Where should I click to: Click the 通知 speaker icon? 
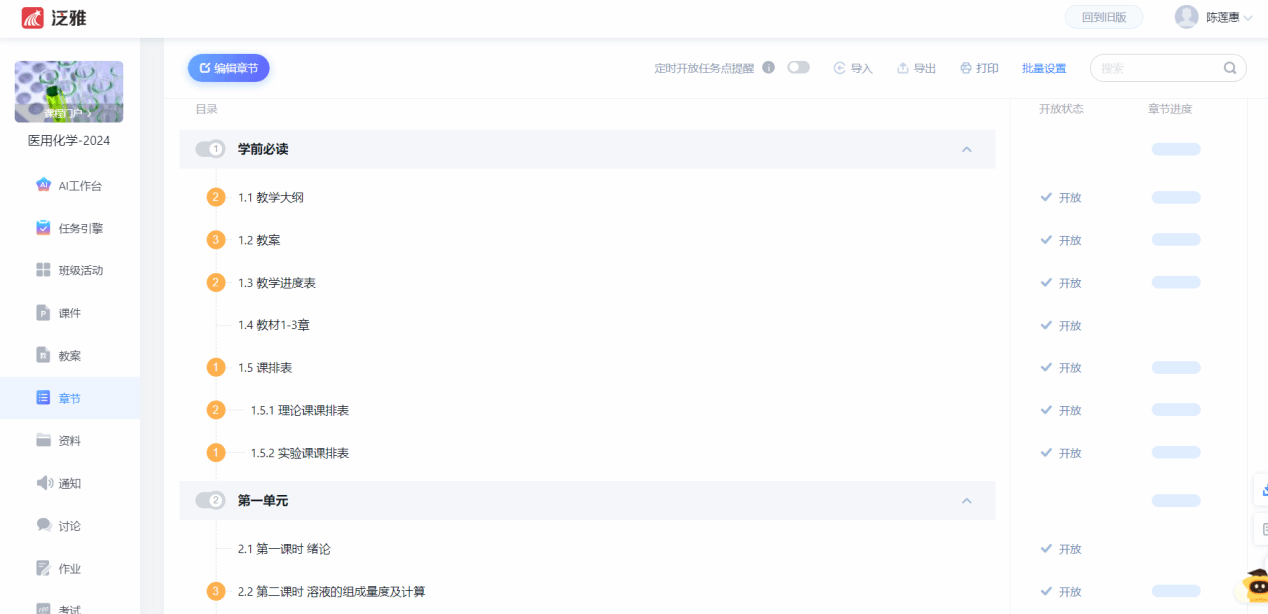pos(43,483)
